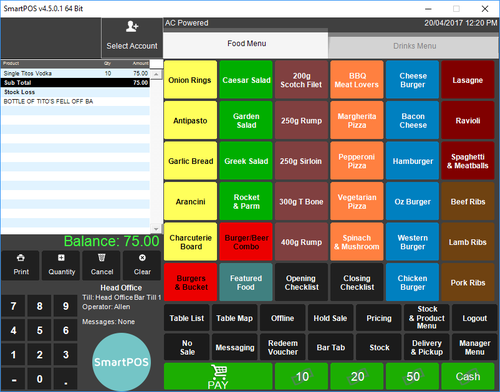Register a No Sale
The height and width of the screenshot is (392, 500).
(187, 347)
